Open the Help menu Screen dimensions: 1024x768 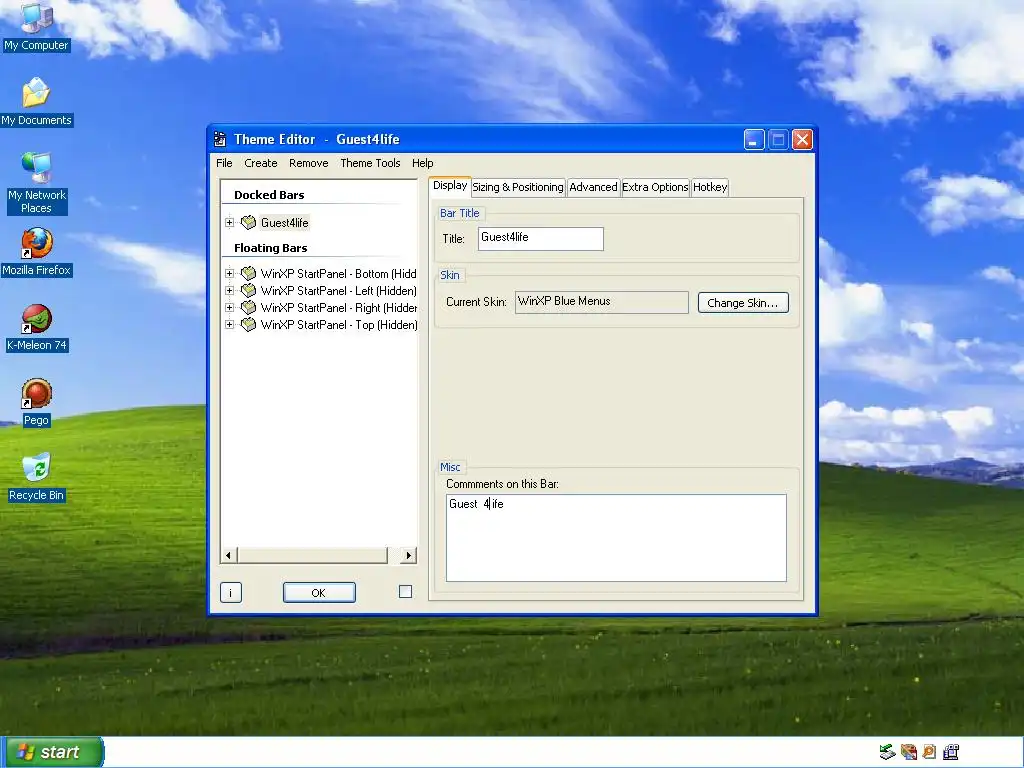423,163
